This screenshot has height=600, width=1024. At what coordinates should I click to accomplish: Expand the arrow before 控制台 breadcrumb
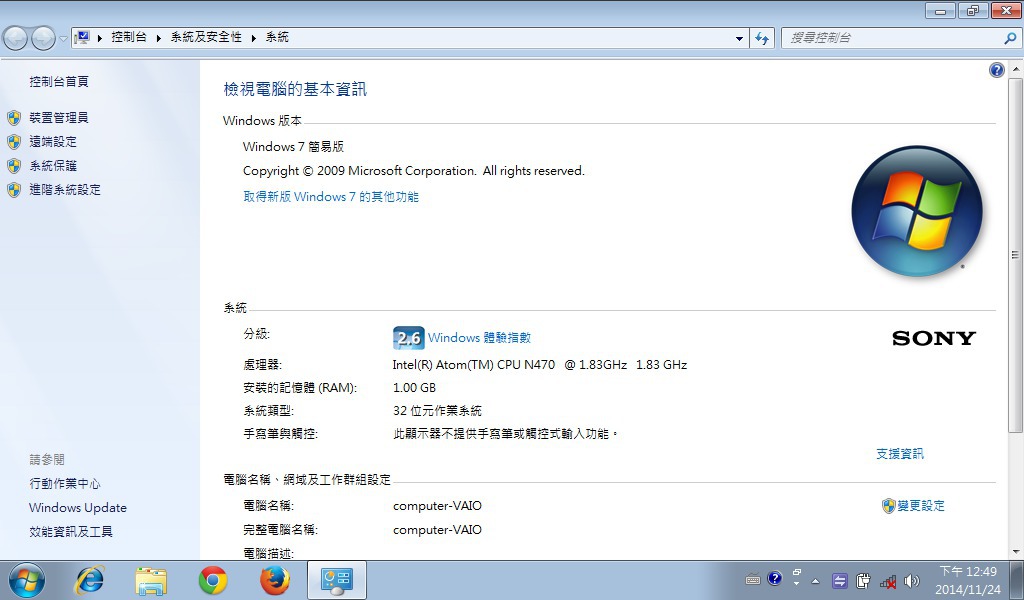pos(100,38)
